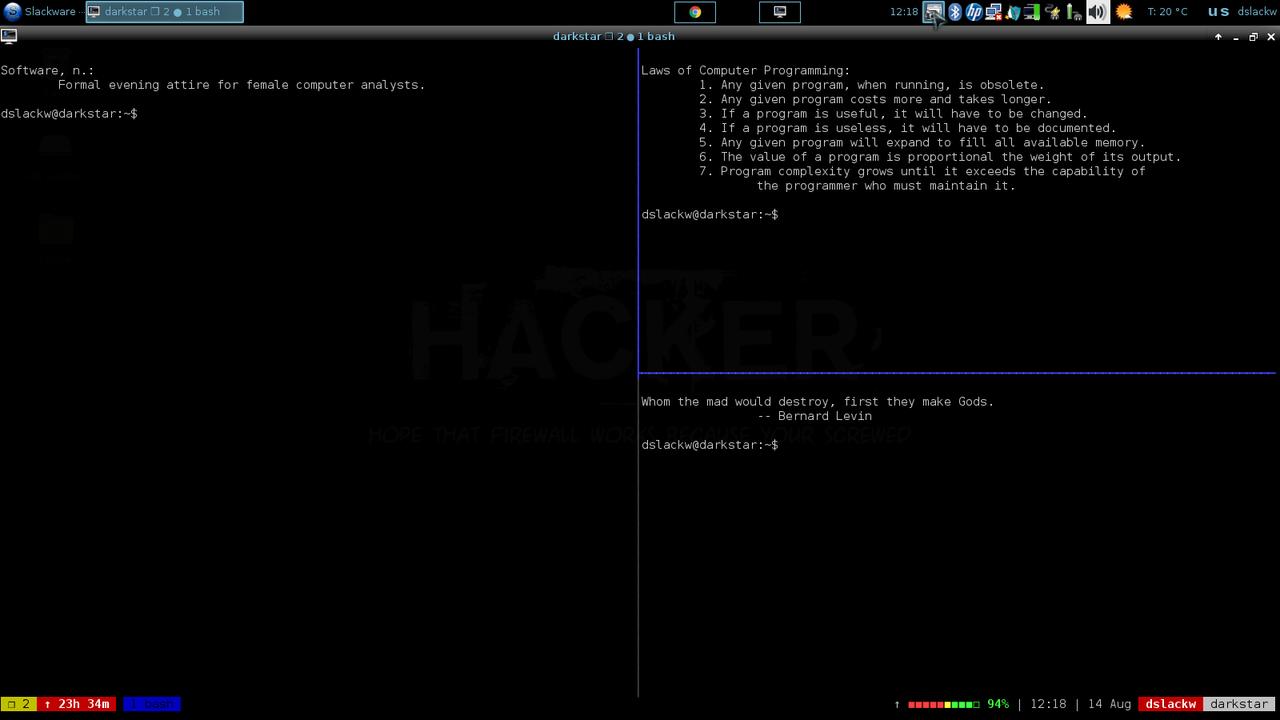Click the status bar time '12:18'
This screenshot has height=720, width=1280.
[1048, 704]
